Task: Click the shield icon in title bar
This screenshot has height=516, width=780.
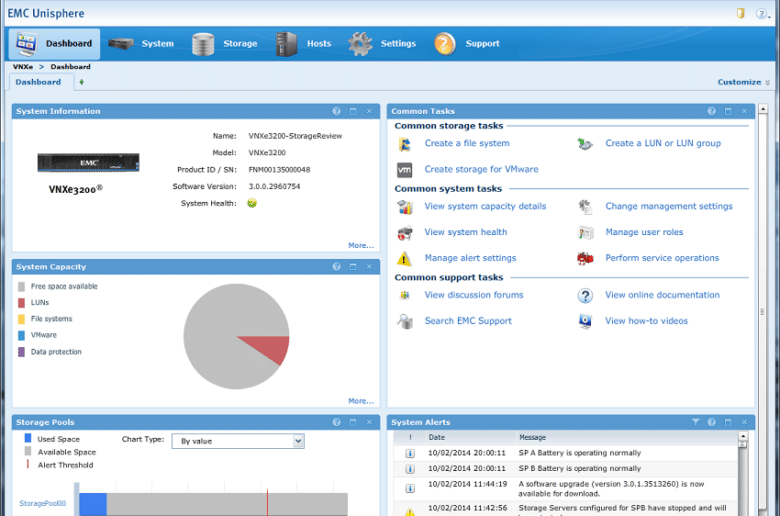Action: [741, 13]
